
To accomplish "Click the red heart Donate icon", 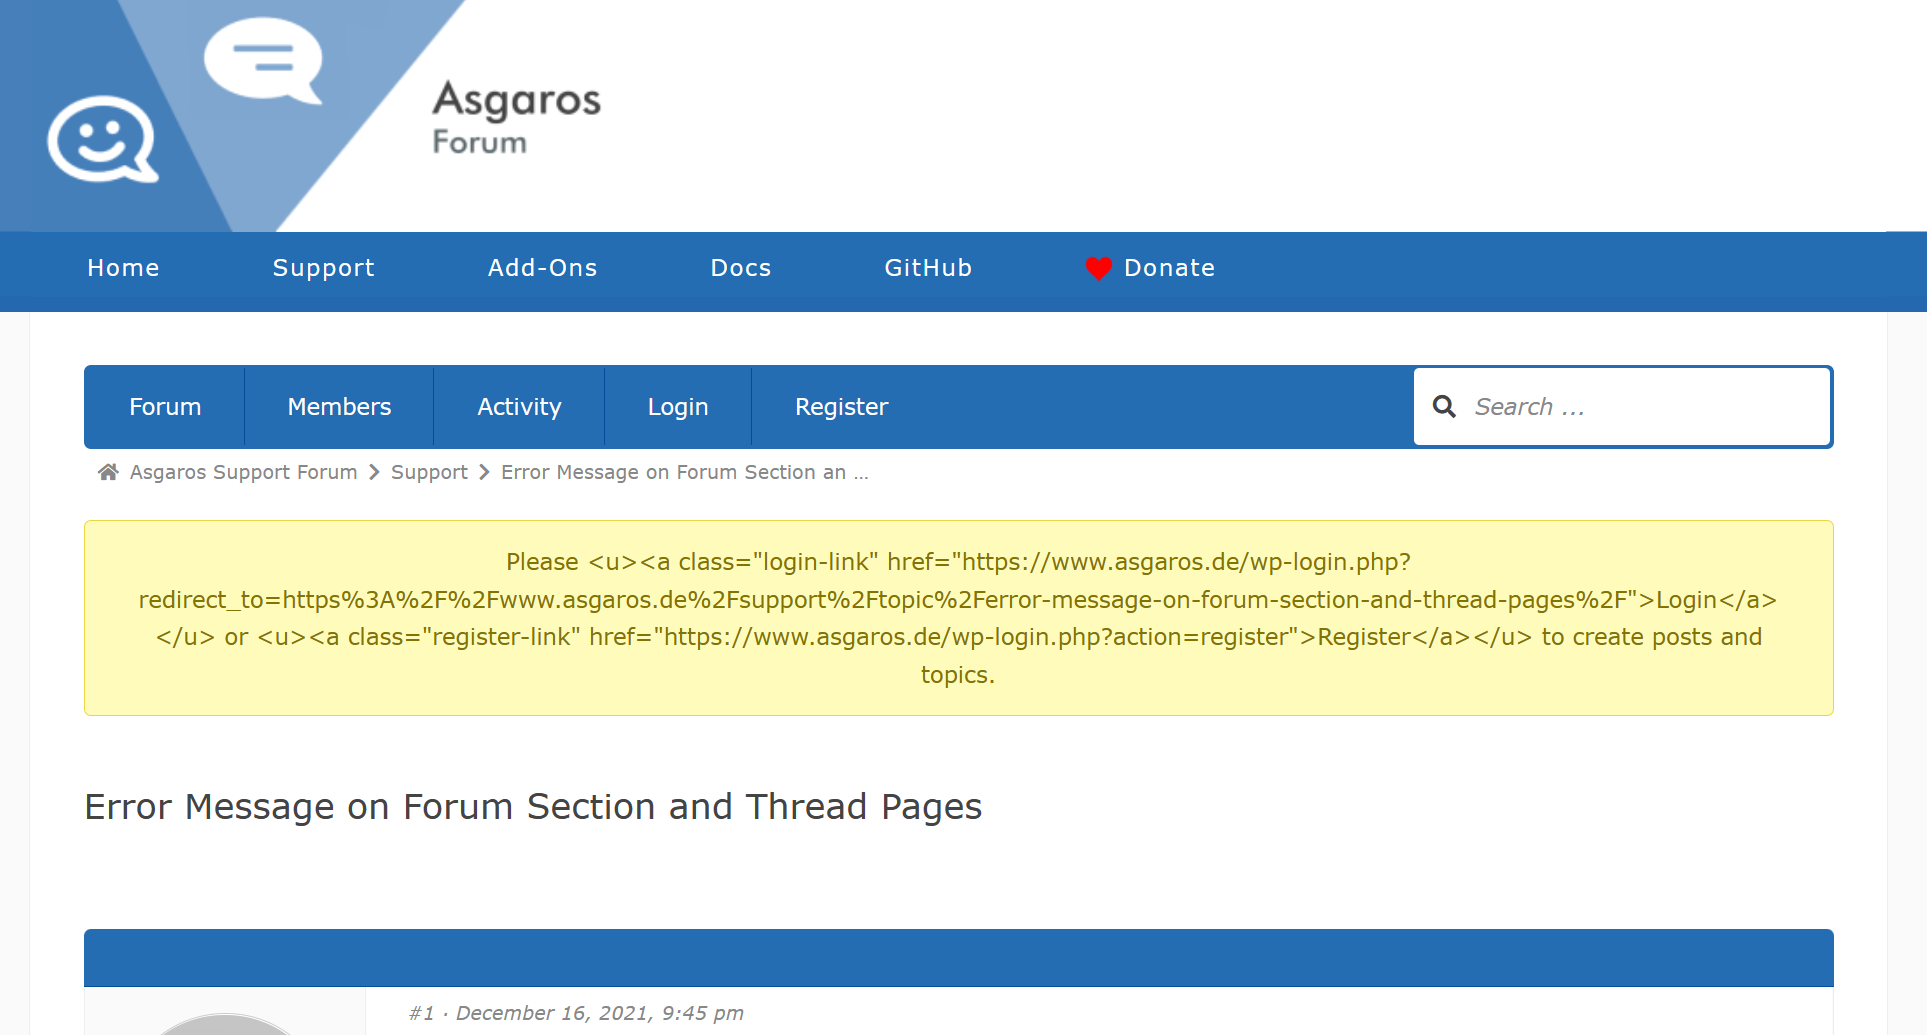I will point(1098,268).
